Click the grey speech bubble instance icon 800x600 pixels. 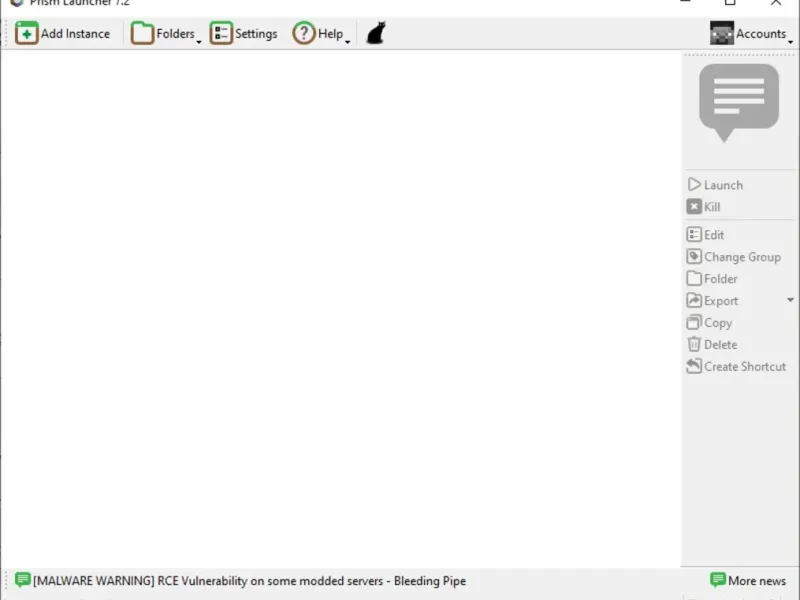739,103
